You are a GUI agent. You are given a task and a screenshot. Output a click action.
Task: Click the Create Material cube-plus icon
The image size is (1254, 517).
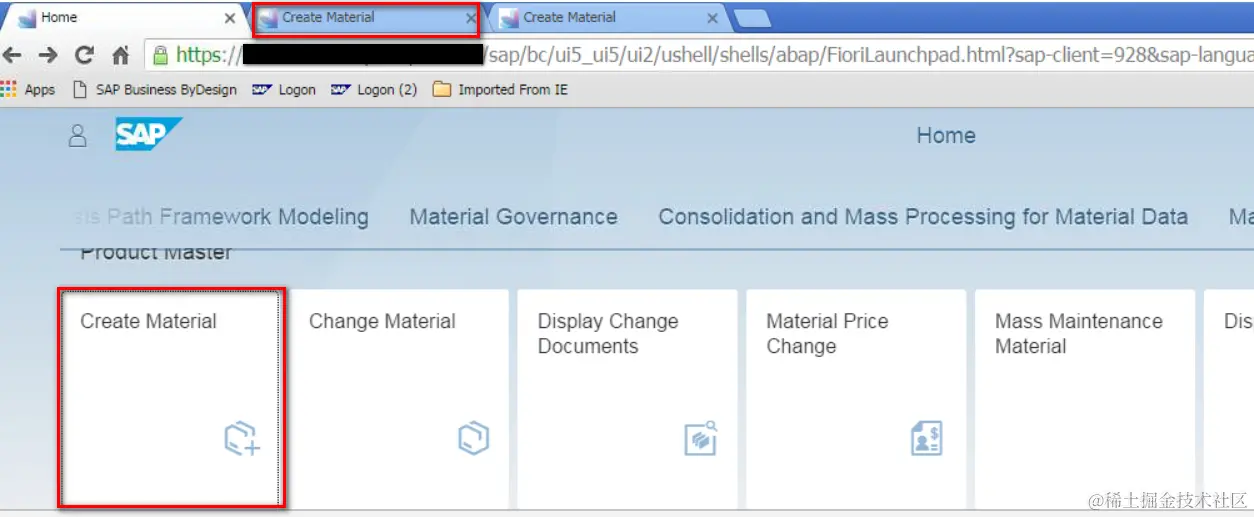pyautogui.click(x=242, y=439)
